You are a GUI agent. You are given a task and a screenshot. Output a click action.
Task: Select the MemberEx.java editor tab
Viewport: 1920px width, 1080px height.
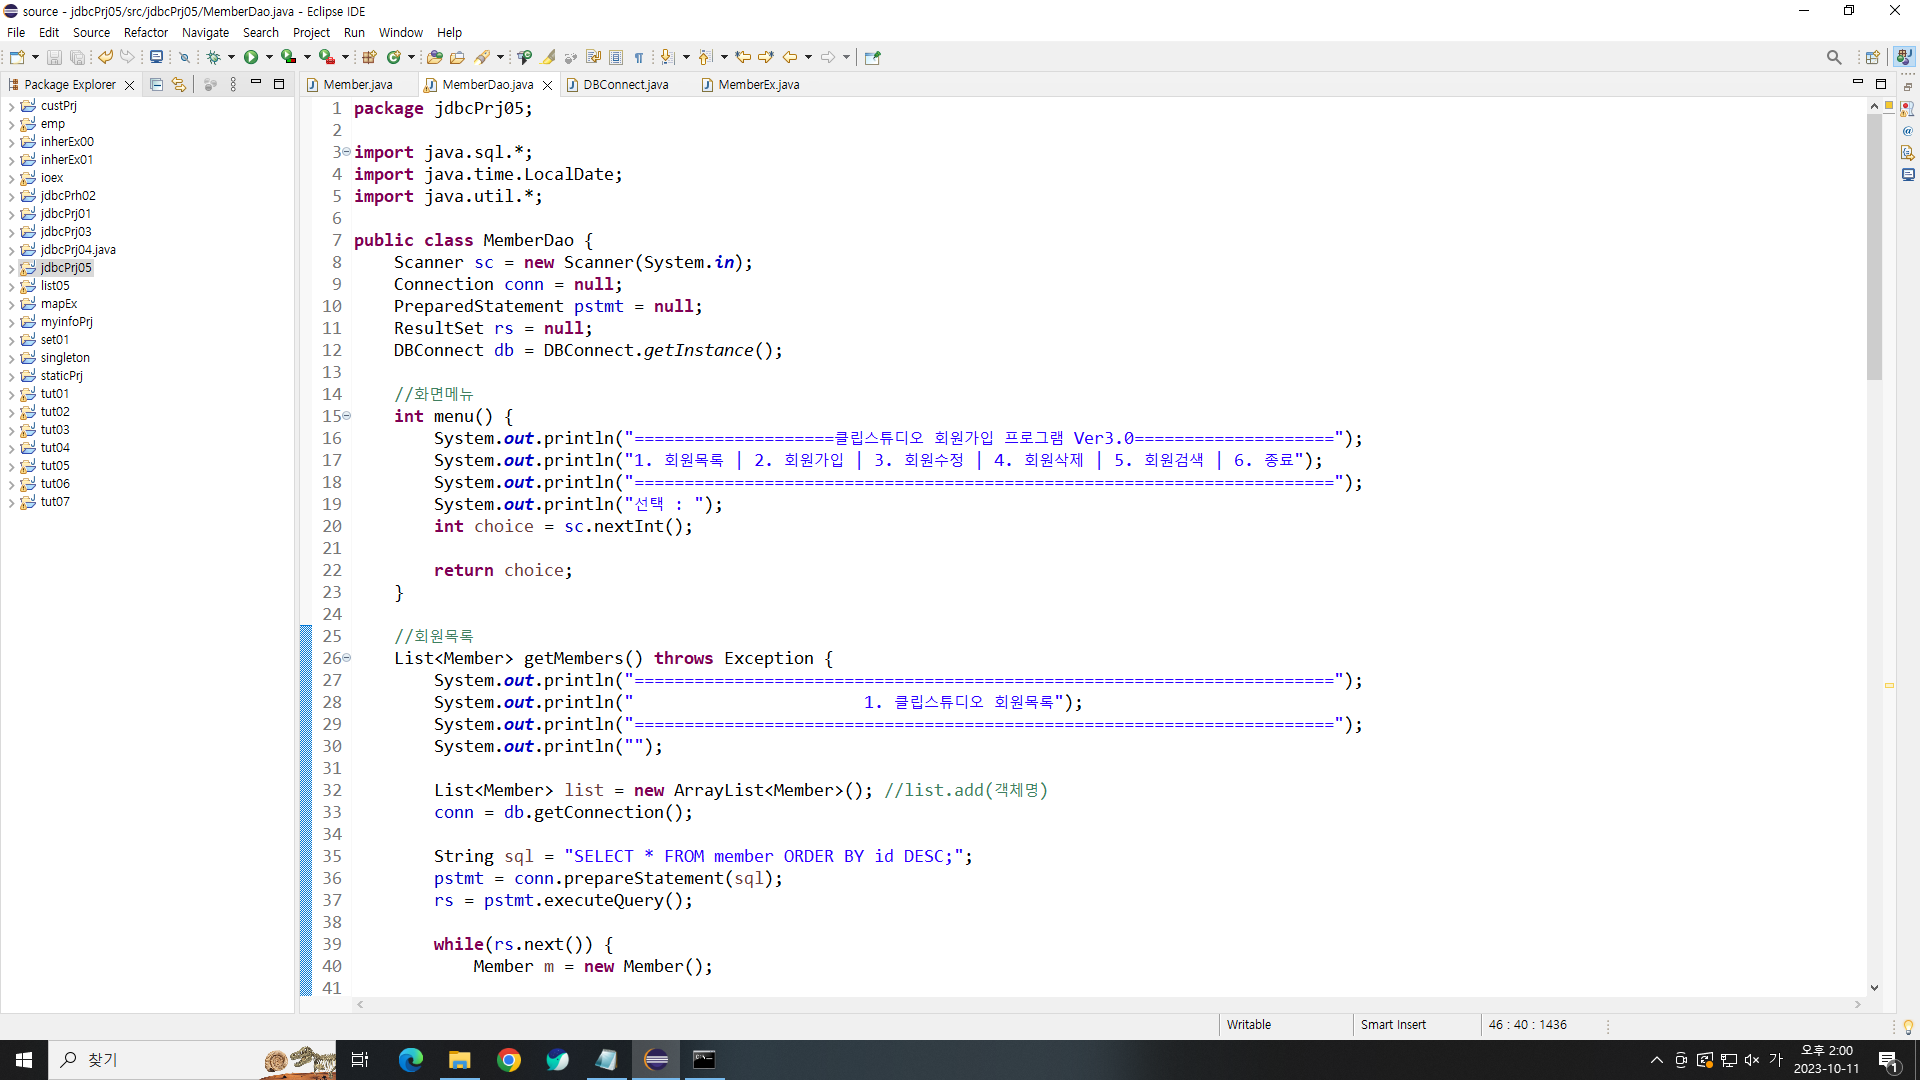(758, 85)
